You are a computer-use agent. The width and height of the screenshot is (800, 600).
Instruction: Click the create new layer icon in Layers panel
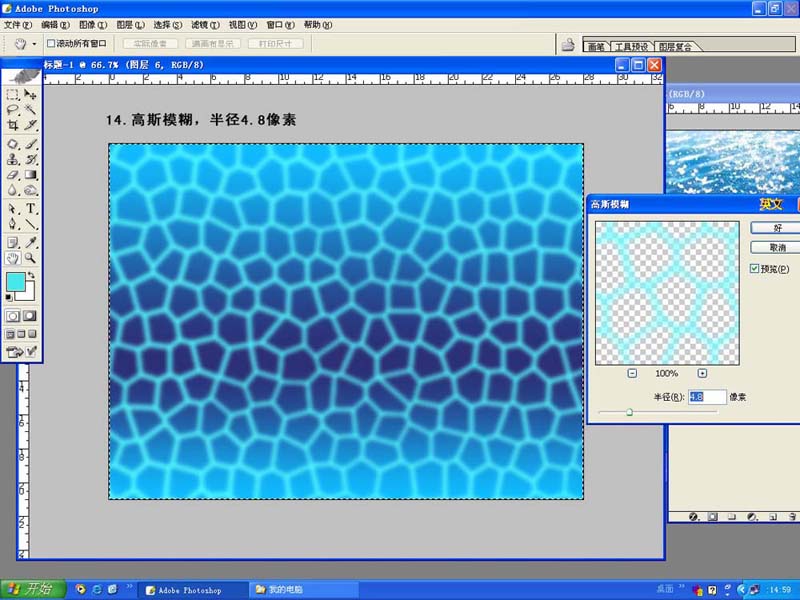click(772, 517)
